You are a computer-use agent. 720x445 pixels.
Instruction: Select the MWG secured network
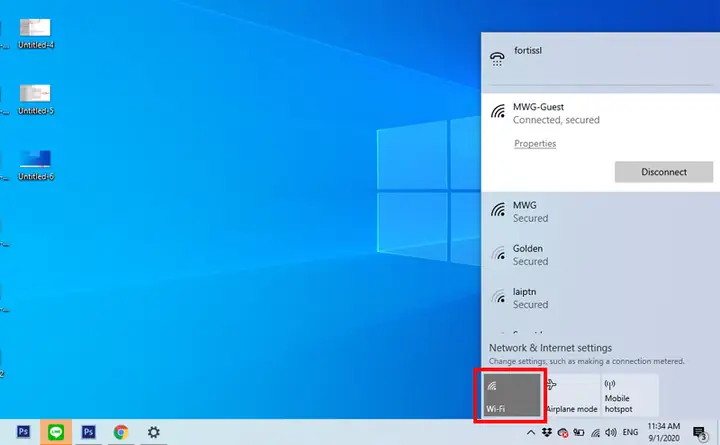[600, 212]
